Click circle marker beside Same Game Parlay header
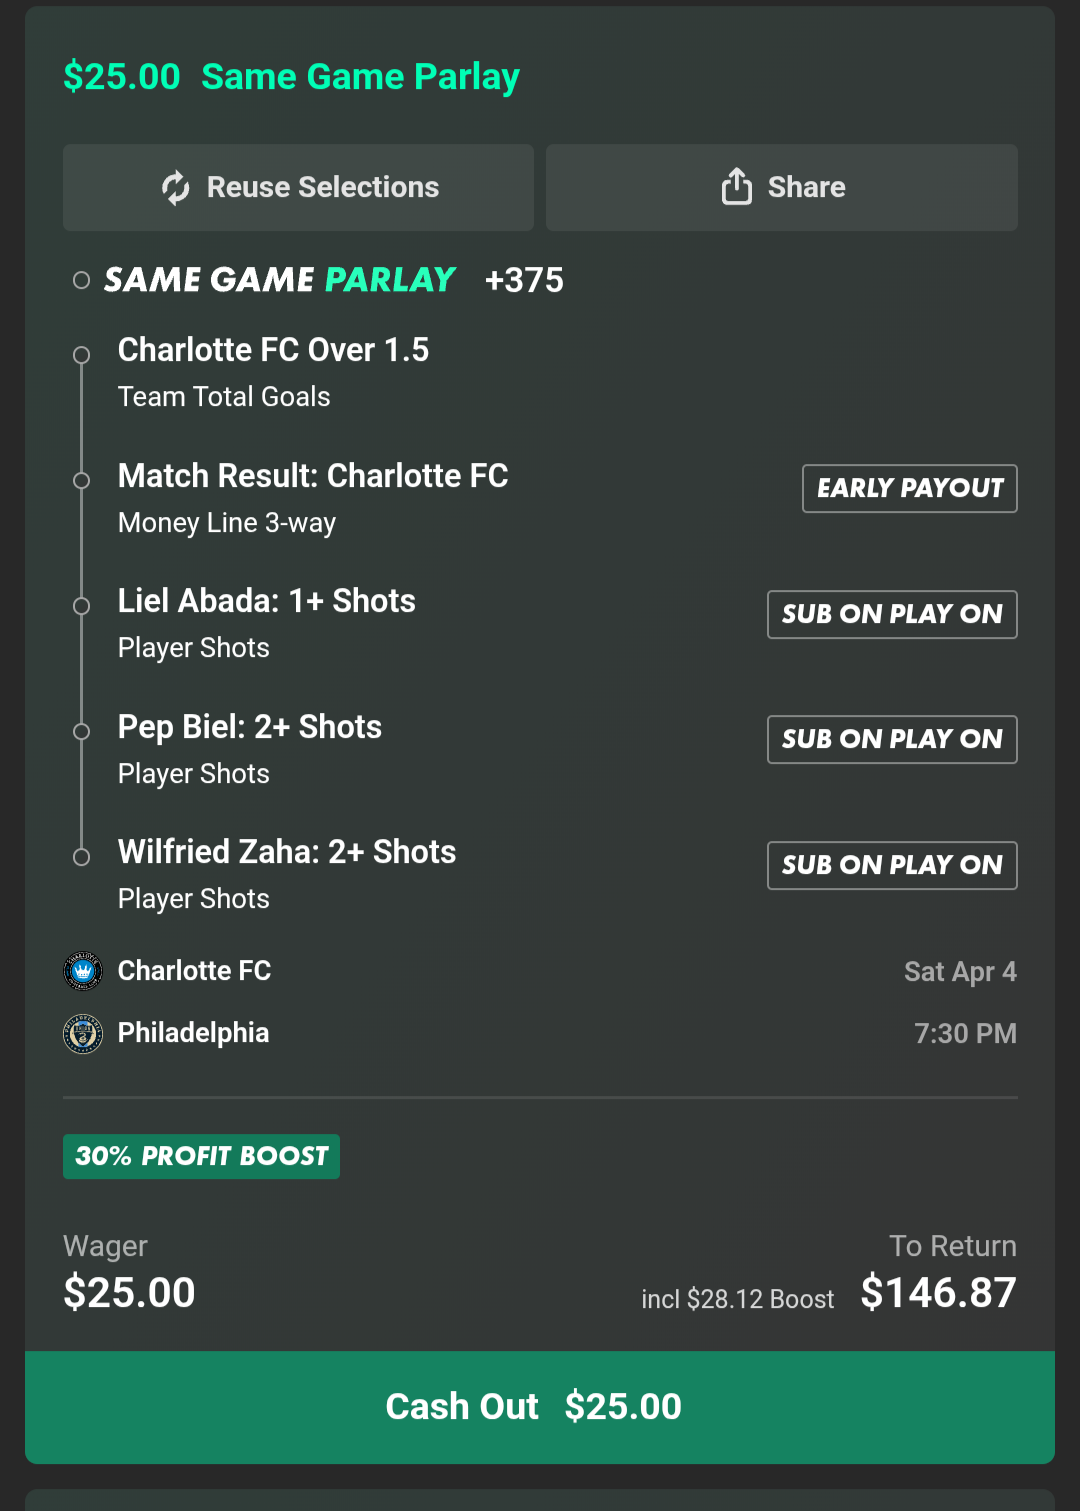 tap(82, 281)
